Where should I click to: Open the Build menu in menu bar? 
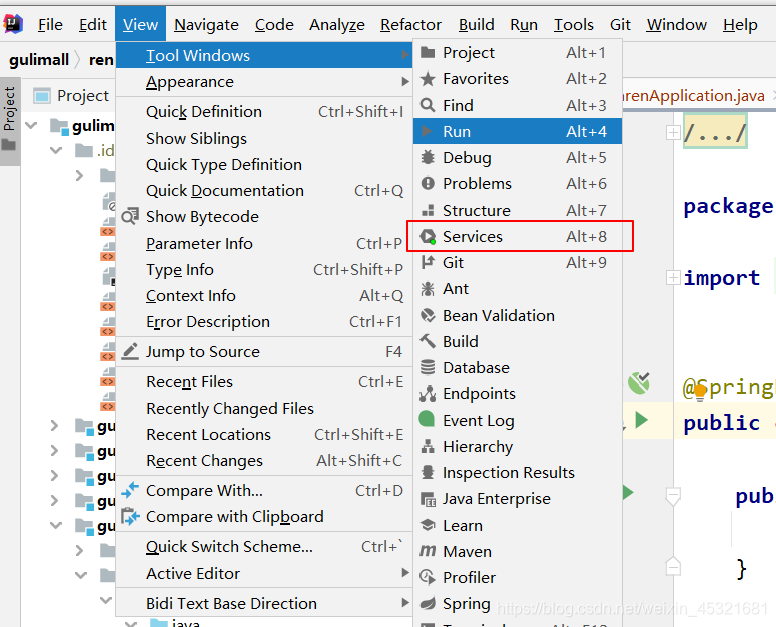[476, 24]
